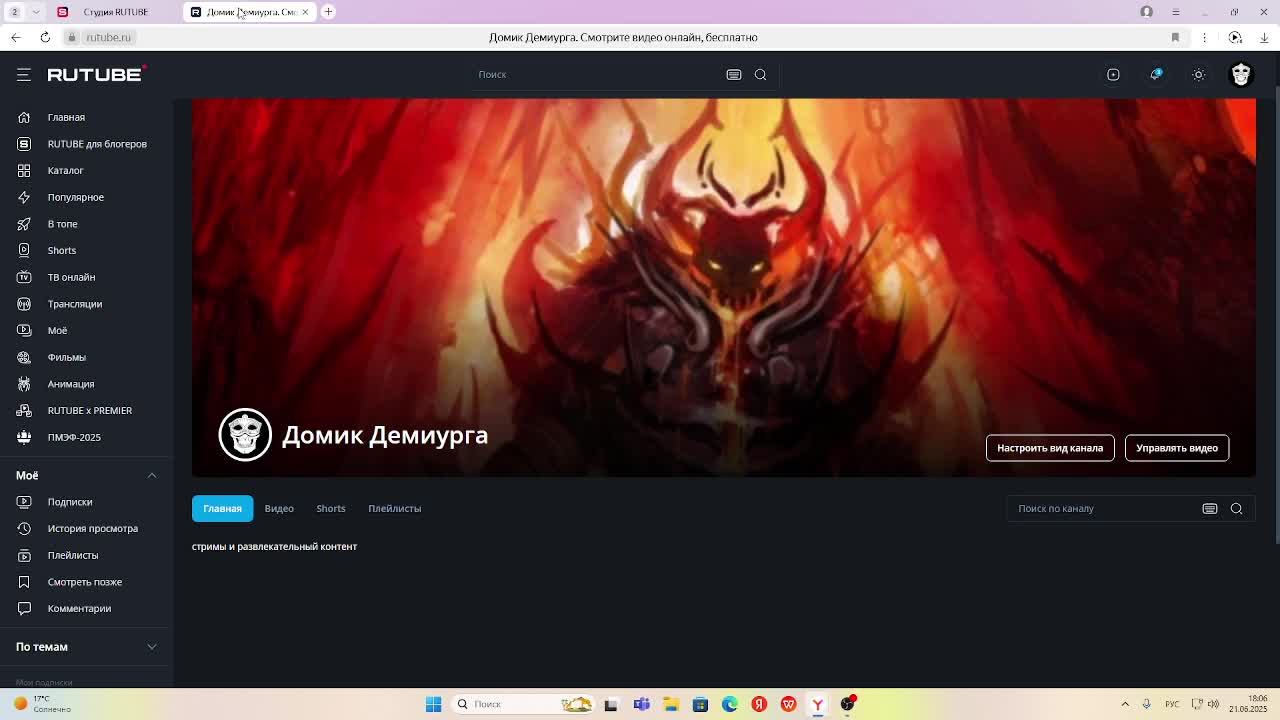1280x720 pixels.
Task: Click the channel search magnifier icon
Action: click(x=1236, y=508)
